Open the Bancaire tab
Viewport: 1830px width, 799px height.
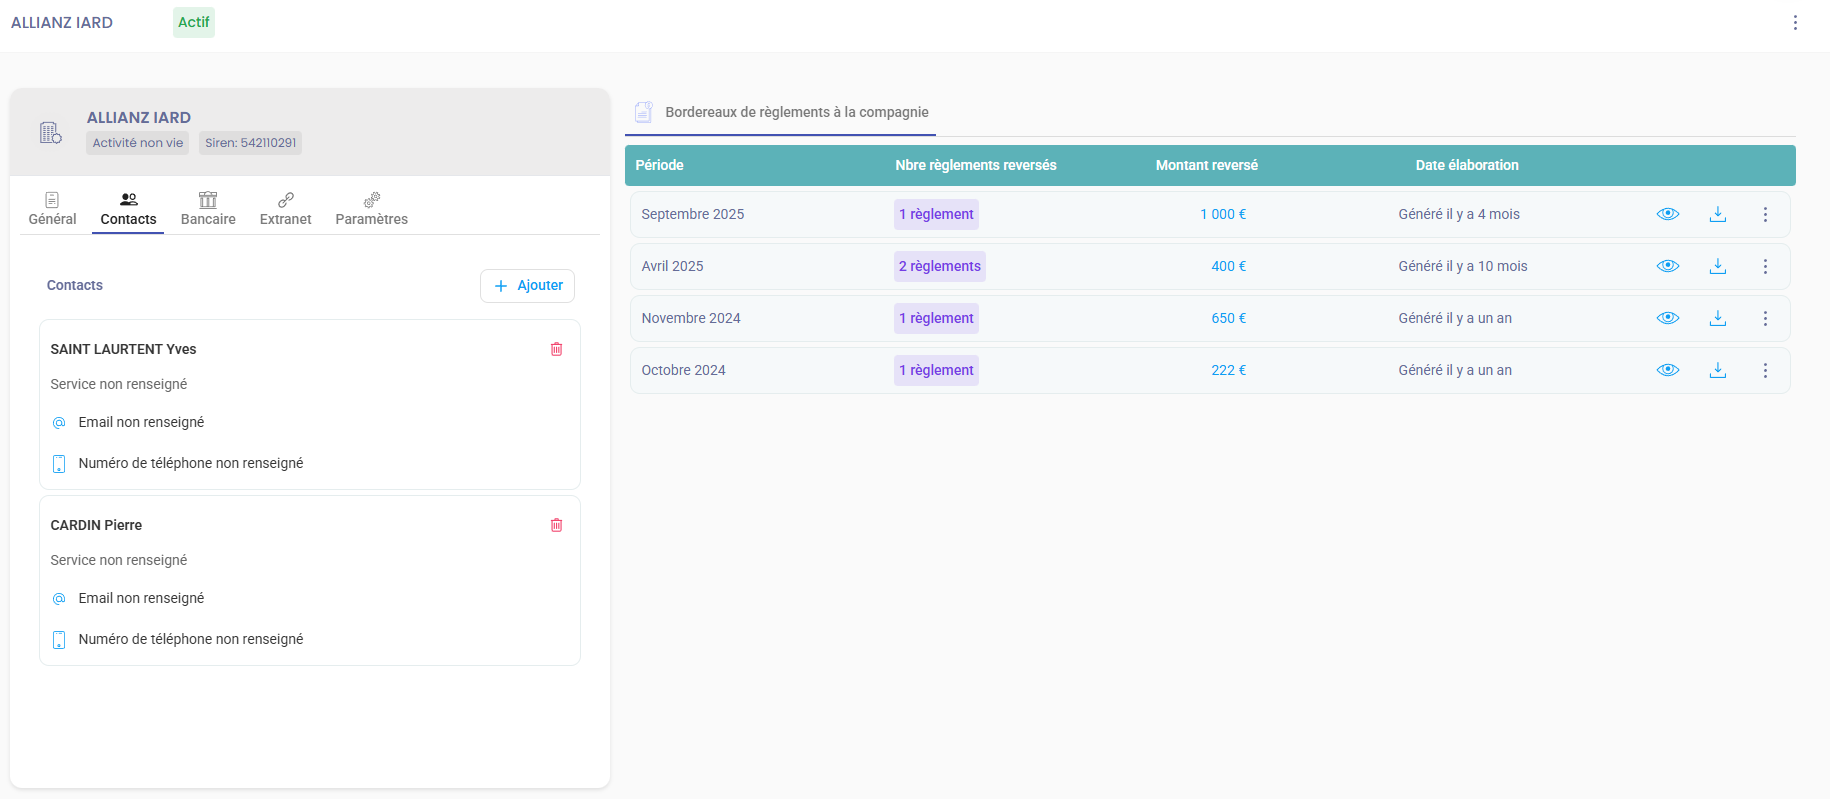click(208, 209)
